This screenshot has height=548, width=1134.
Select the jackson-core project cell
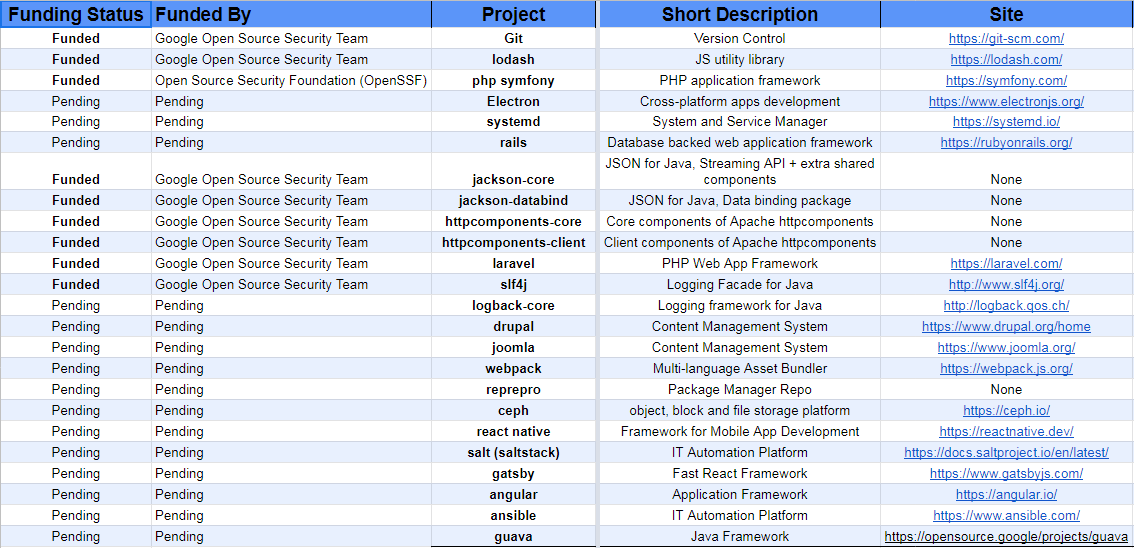click(x=513, y=171)
